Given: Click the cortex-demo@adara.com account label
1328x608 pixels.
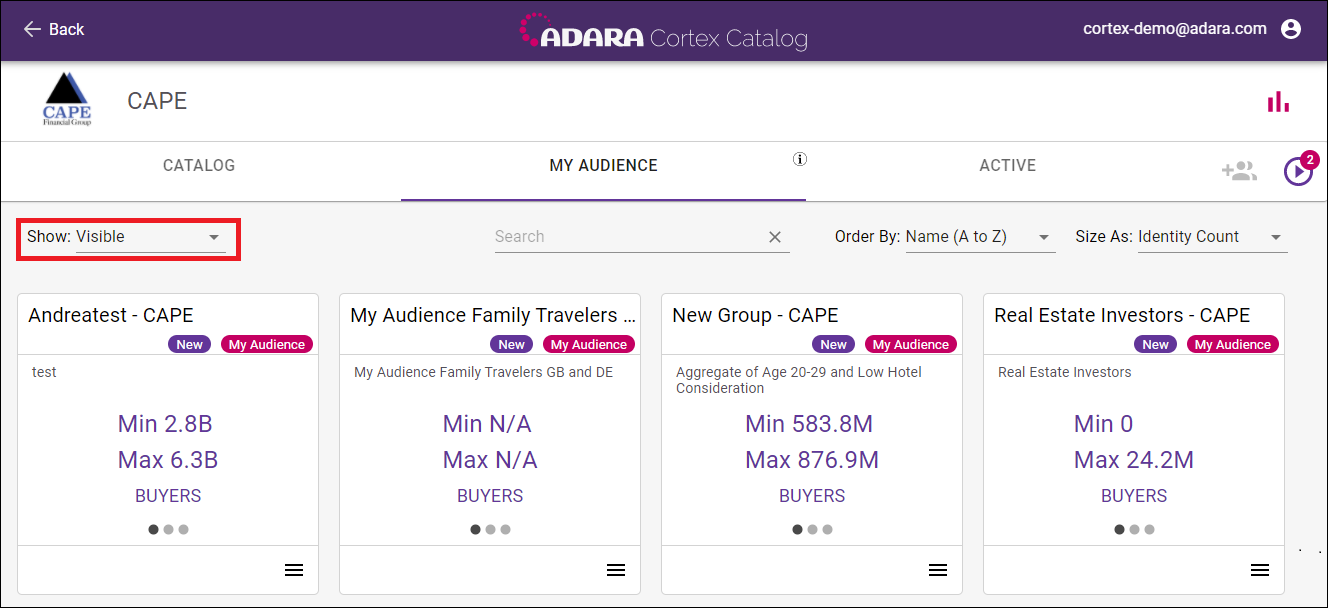Looking at the screenshot, I should pyautogui.click(x=1175, y=29).
